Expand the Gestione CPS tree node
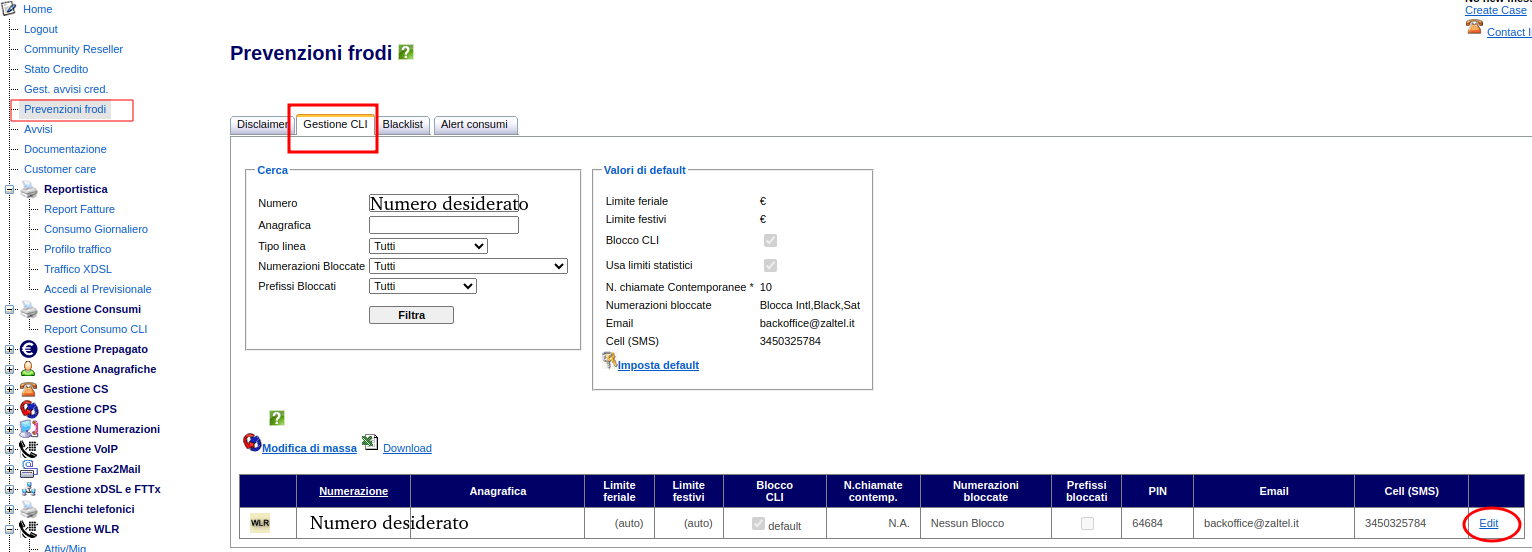The height and width of the screenshot is (552, 1532). click(10, 409)
